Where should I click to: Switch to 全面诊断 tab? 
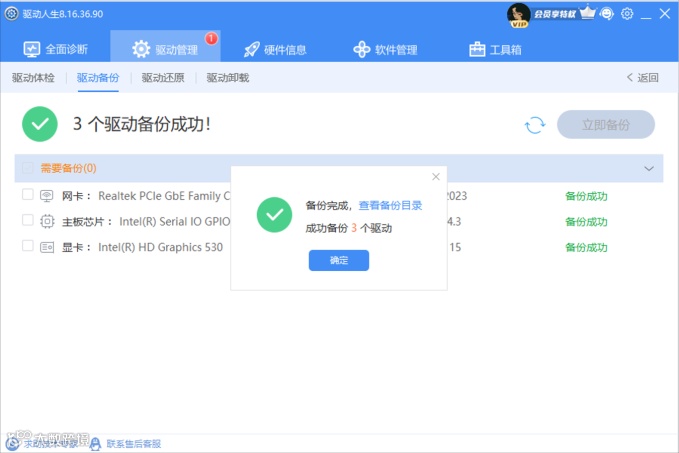pyautogui.click(x=55, y=49)
